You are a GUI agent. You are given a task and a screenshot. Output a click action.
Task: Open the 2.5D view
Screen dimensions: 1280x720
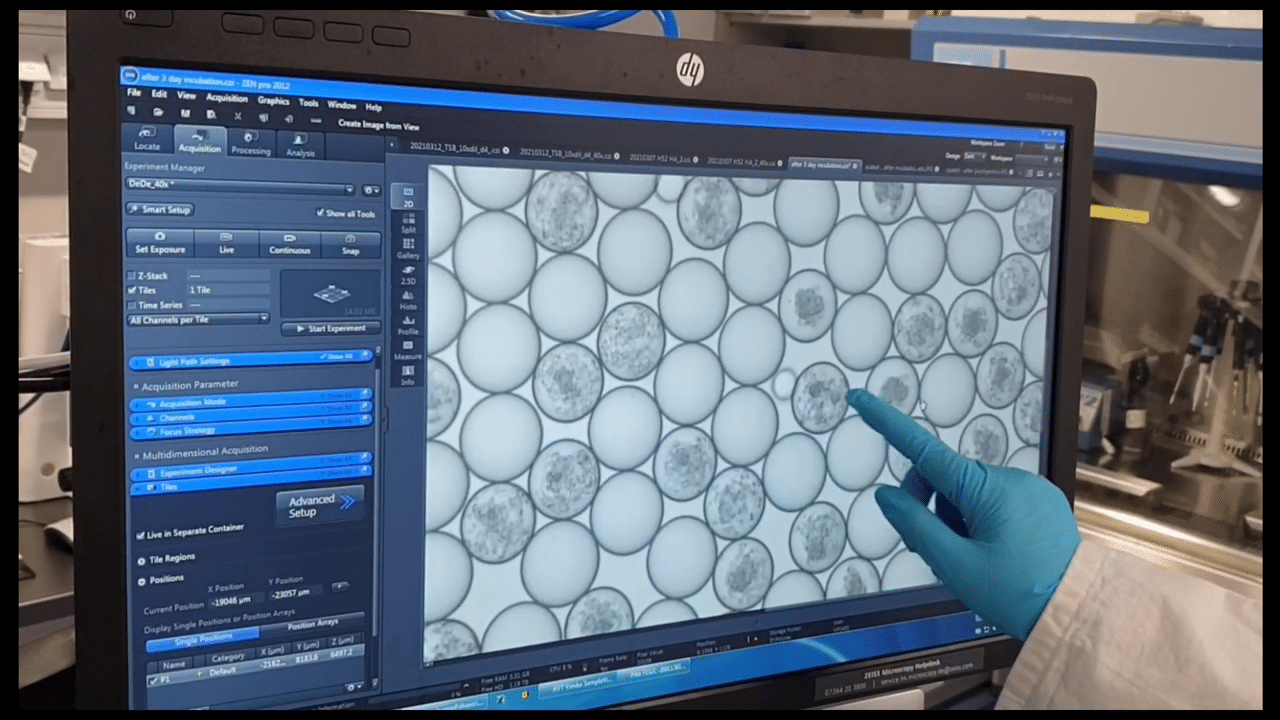[408, 275]
